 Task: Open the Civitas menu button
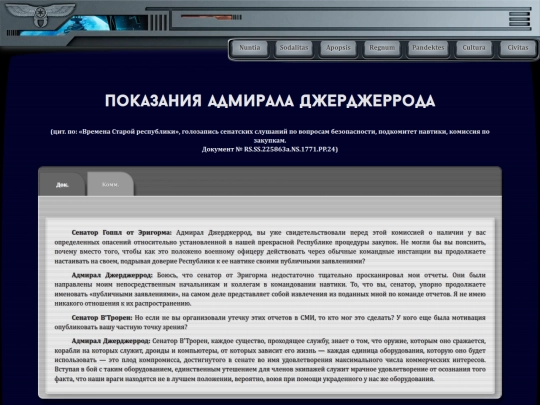tap(518, 48)
